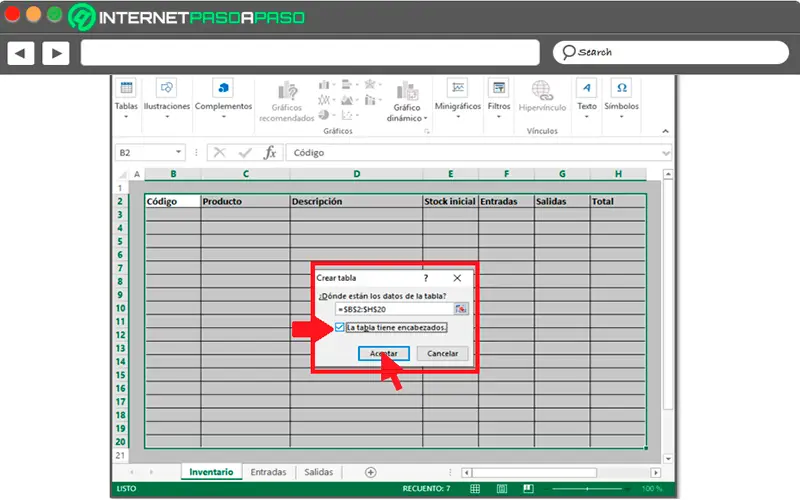Open the Filtros menu
The width and height of the screenshot is (800, 500).
498,99
